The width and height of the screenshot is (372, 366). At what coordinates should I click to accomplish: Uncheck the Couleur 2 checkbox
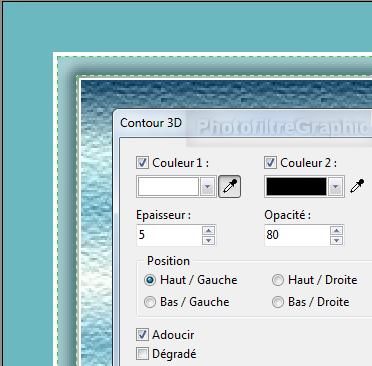[270, 163]
